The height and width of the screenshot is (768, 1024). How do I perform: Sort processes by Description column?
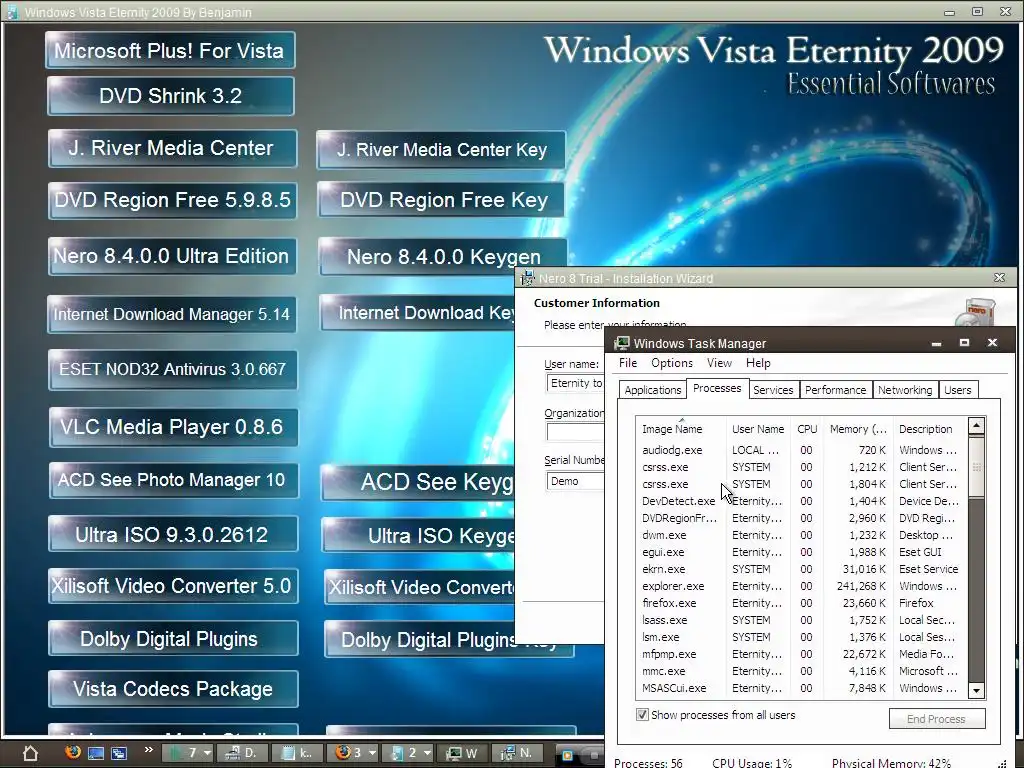coord(930,429)
